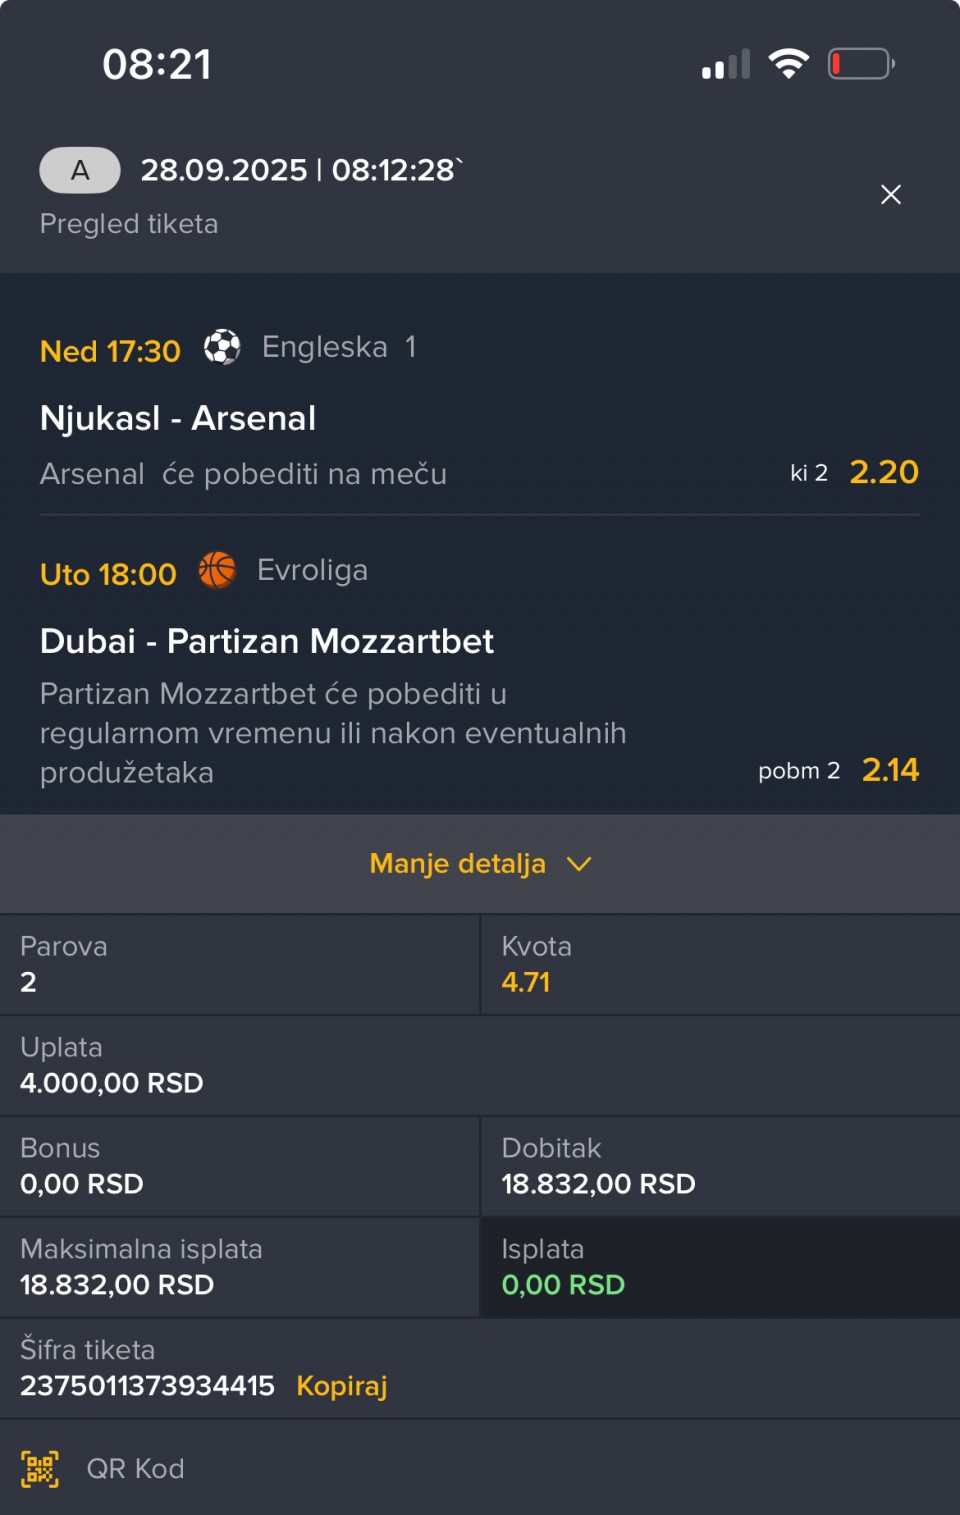Copy ticket code with Kopiraj
Viewport: 960px width, 1515px height.
(341, 1386)
